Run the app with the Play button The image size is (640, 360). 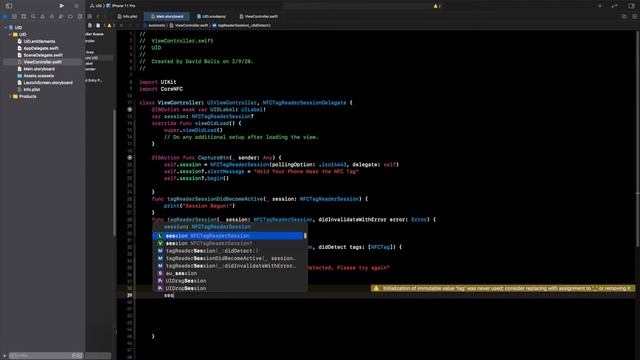point(62,6)
